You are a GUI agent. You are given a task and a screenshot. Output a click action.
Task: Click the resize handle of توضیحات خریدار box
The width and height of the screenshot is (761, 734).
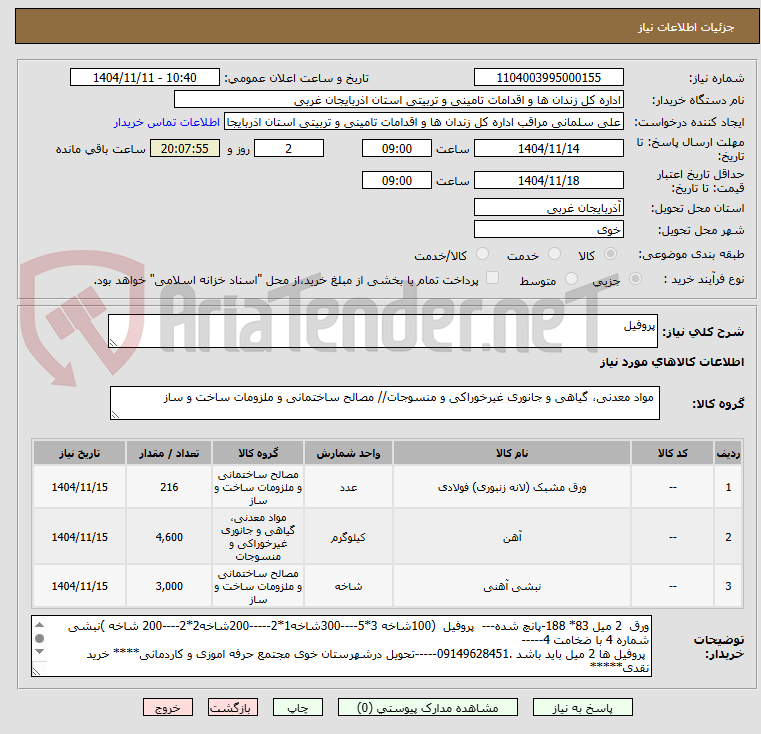36,672
